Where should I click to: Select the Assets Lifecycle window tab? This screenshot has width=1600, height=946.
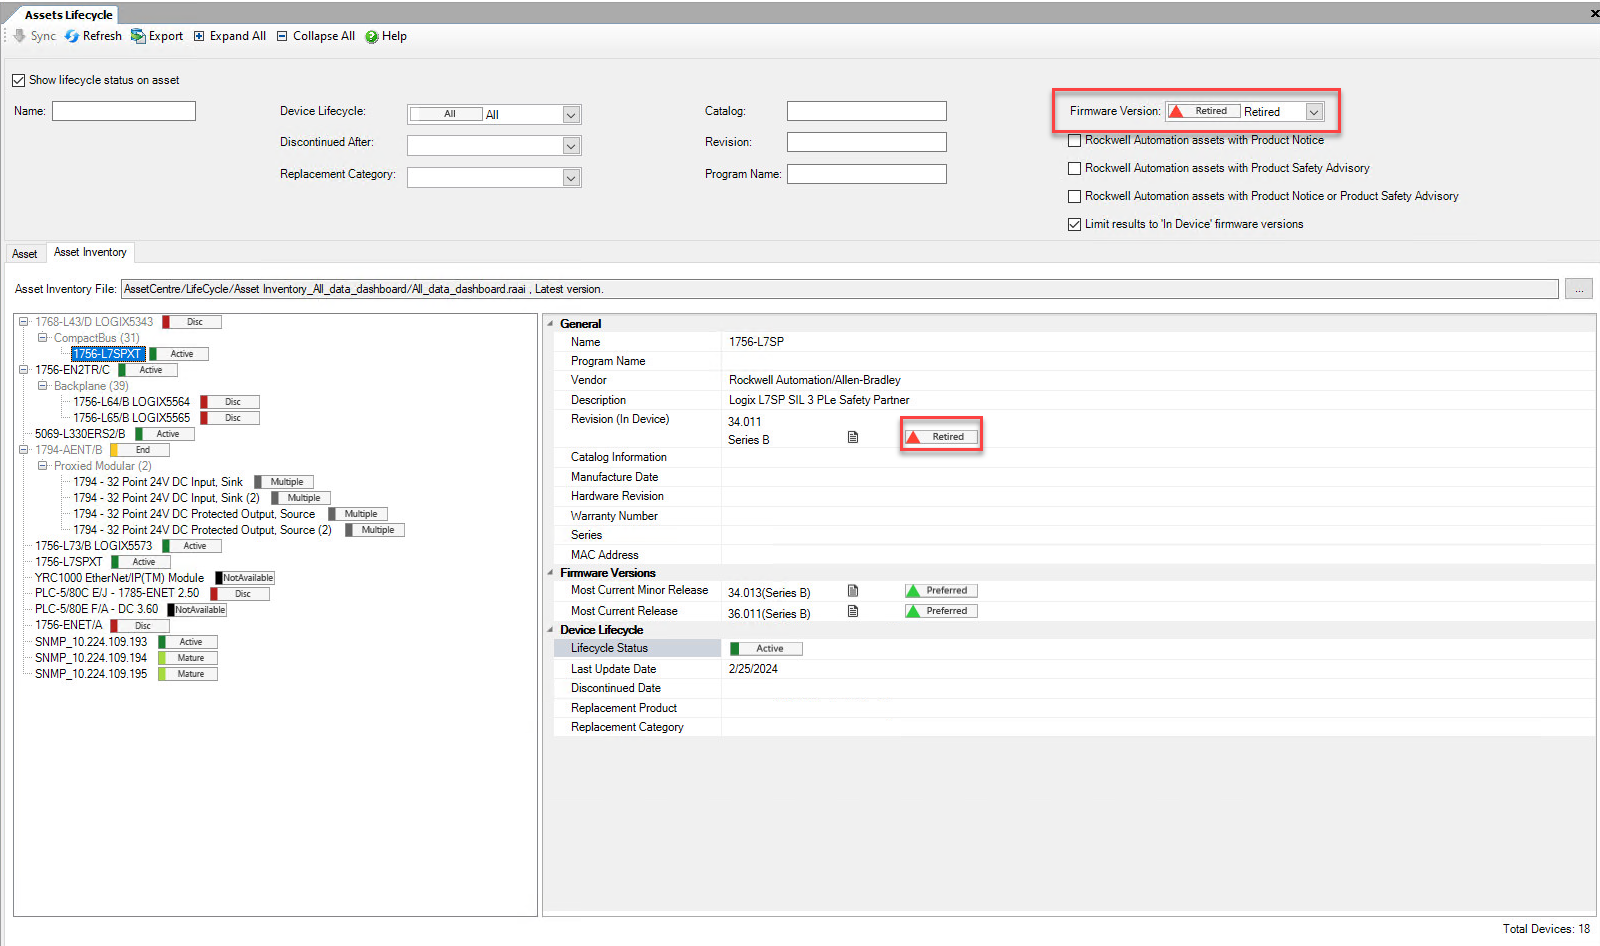coord(68,15)
